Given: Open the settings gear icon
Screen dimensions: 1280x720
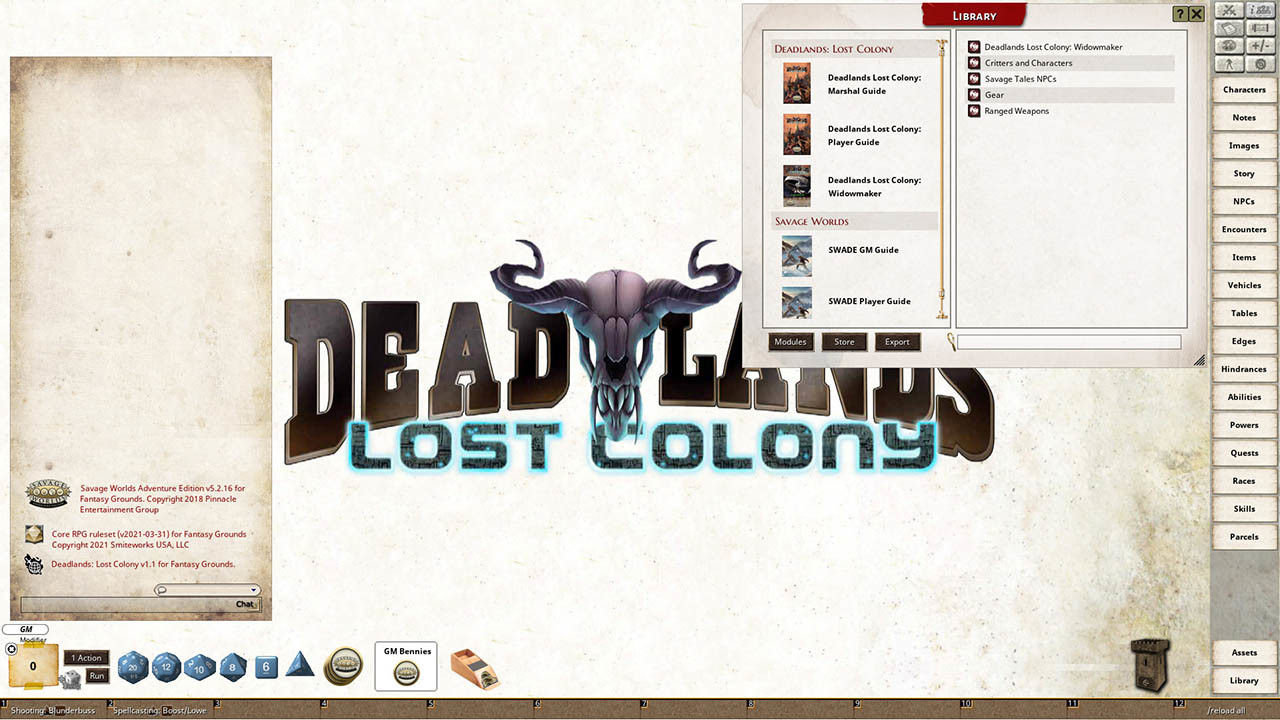Looking at the screenshot, I should click(1261, 63).
